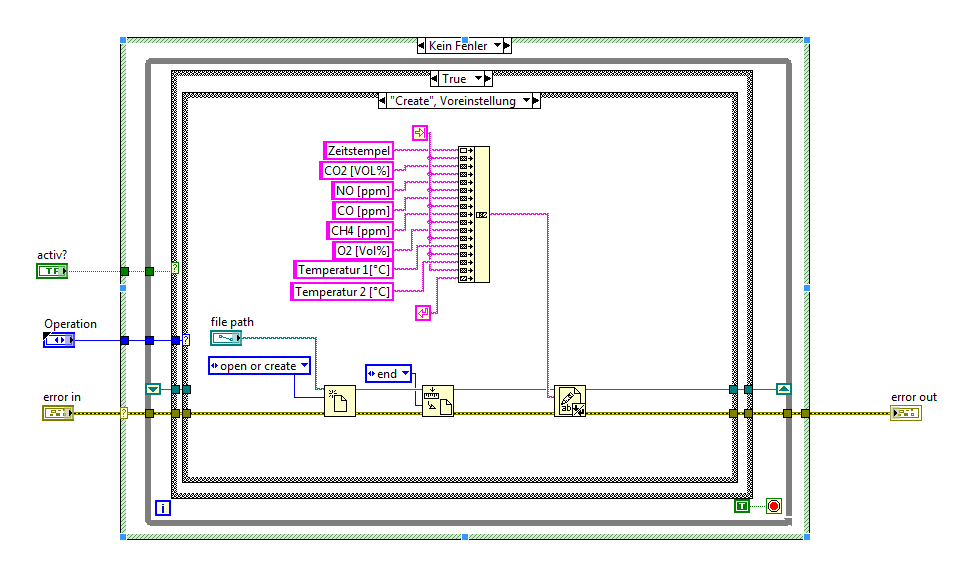958x562 pixels.
Task: Toggle the activ? boolean control terminal
Action: click(52, 271)
